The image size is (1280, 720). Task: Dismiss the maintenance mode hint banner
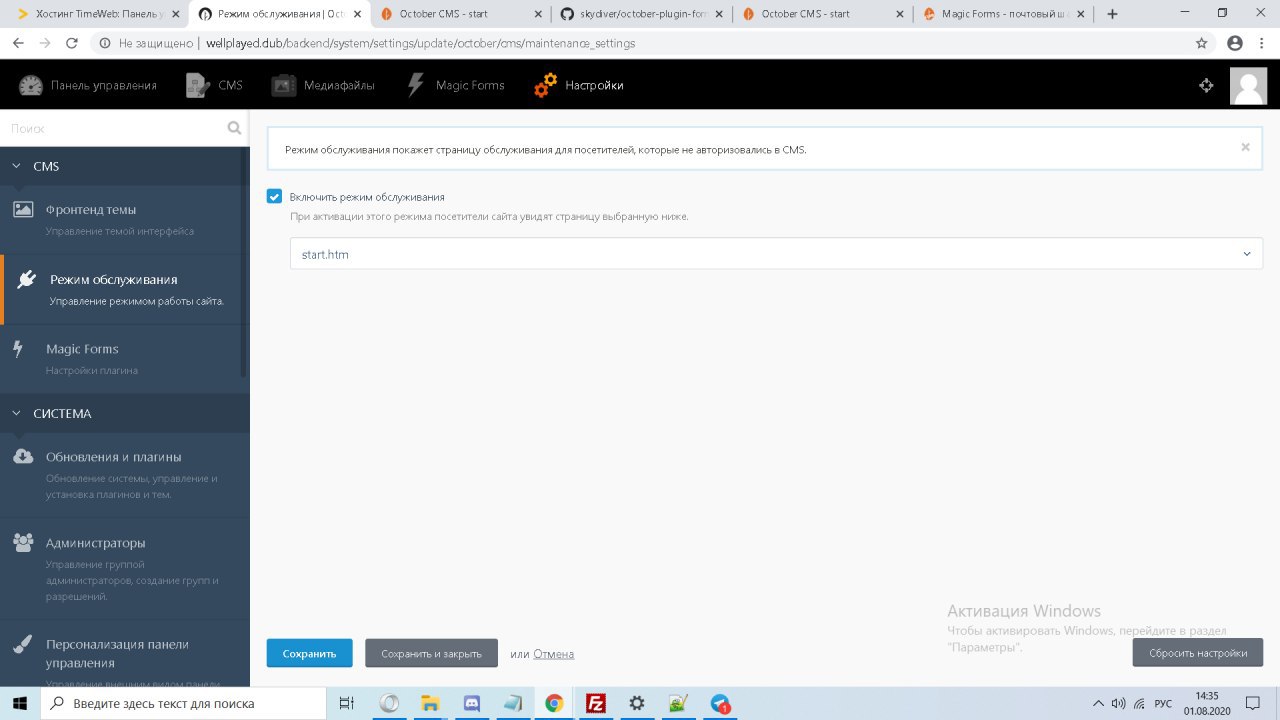(1245, 147)
